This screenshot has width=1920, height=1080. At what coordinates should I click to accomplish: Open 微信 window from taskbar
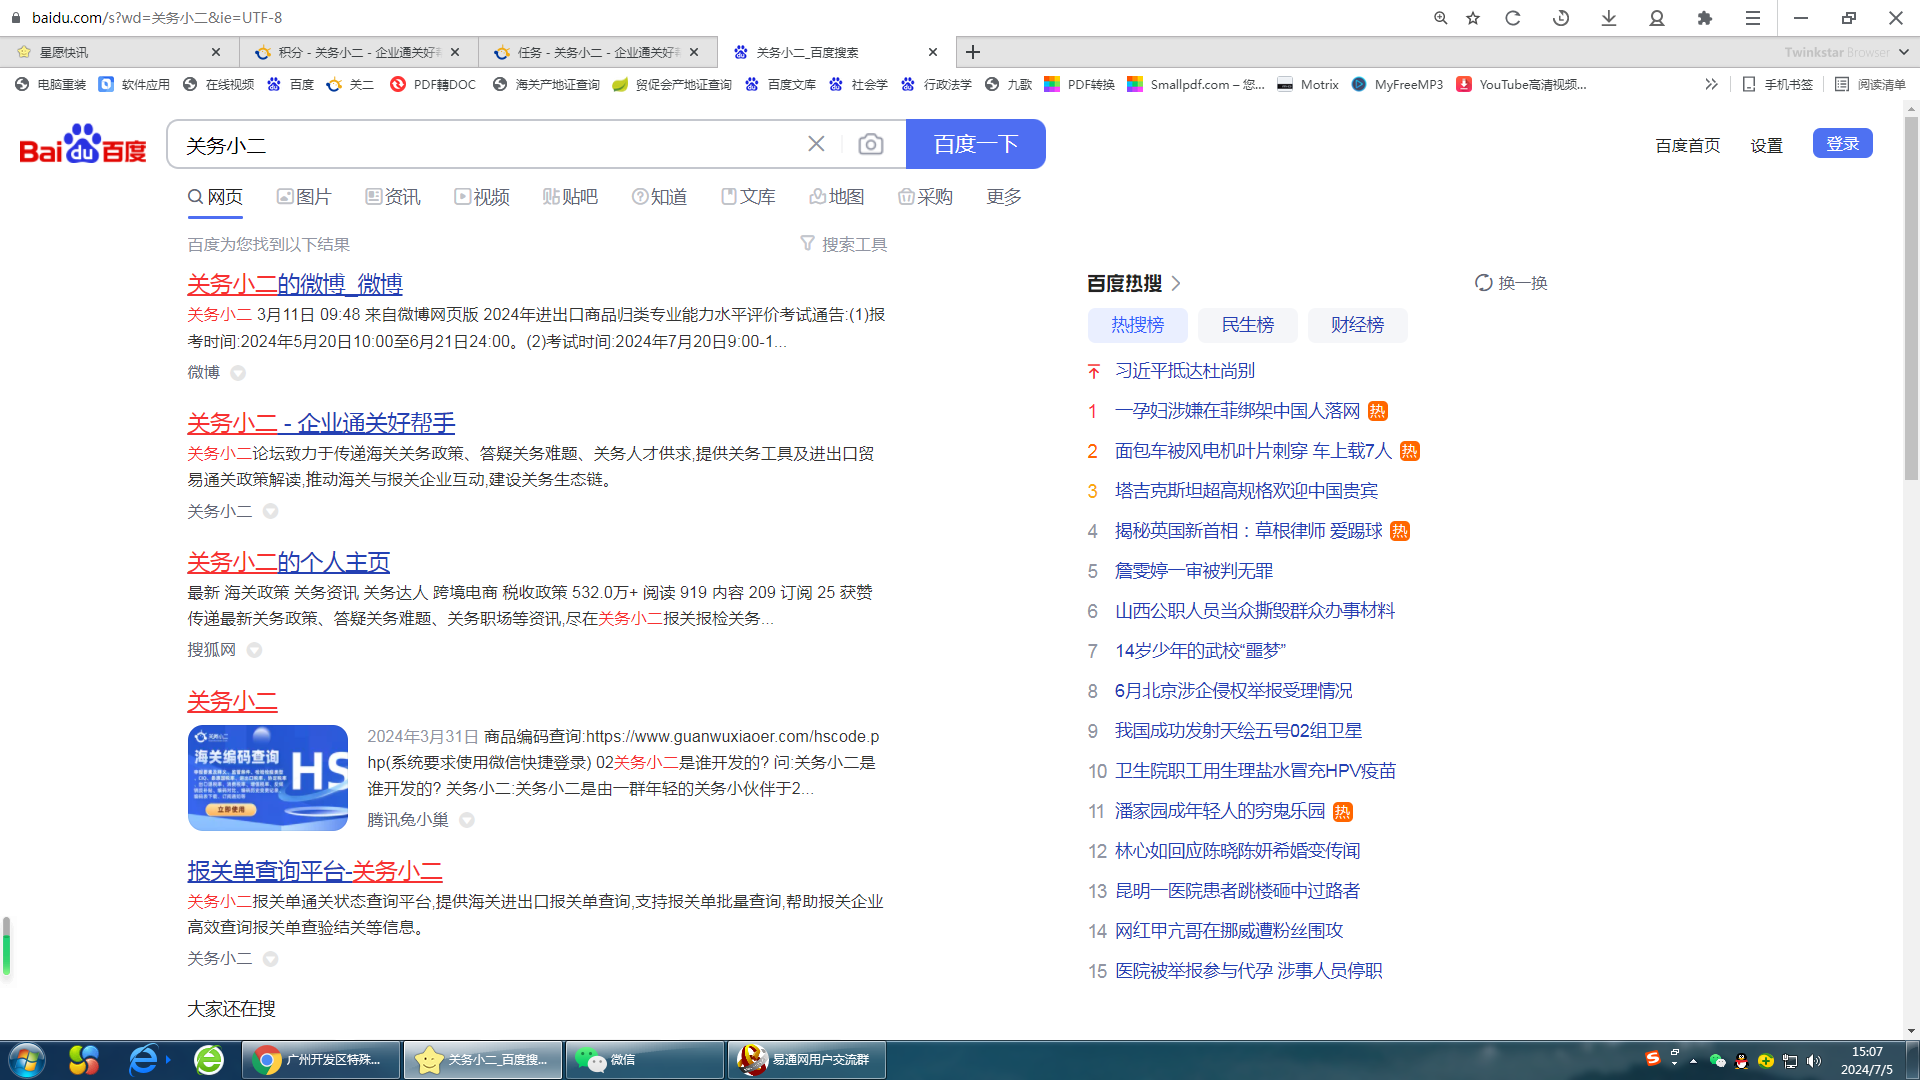[644, 1060]
